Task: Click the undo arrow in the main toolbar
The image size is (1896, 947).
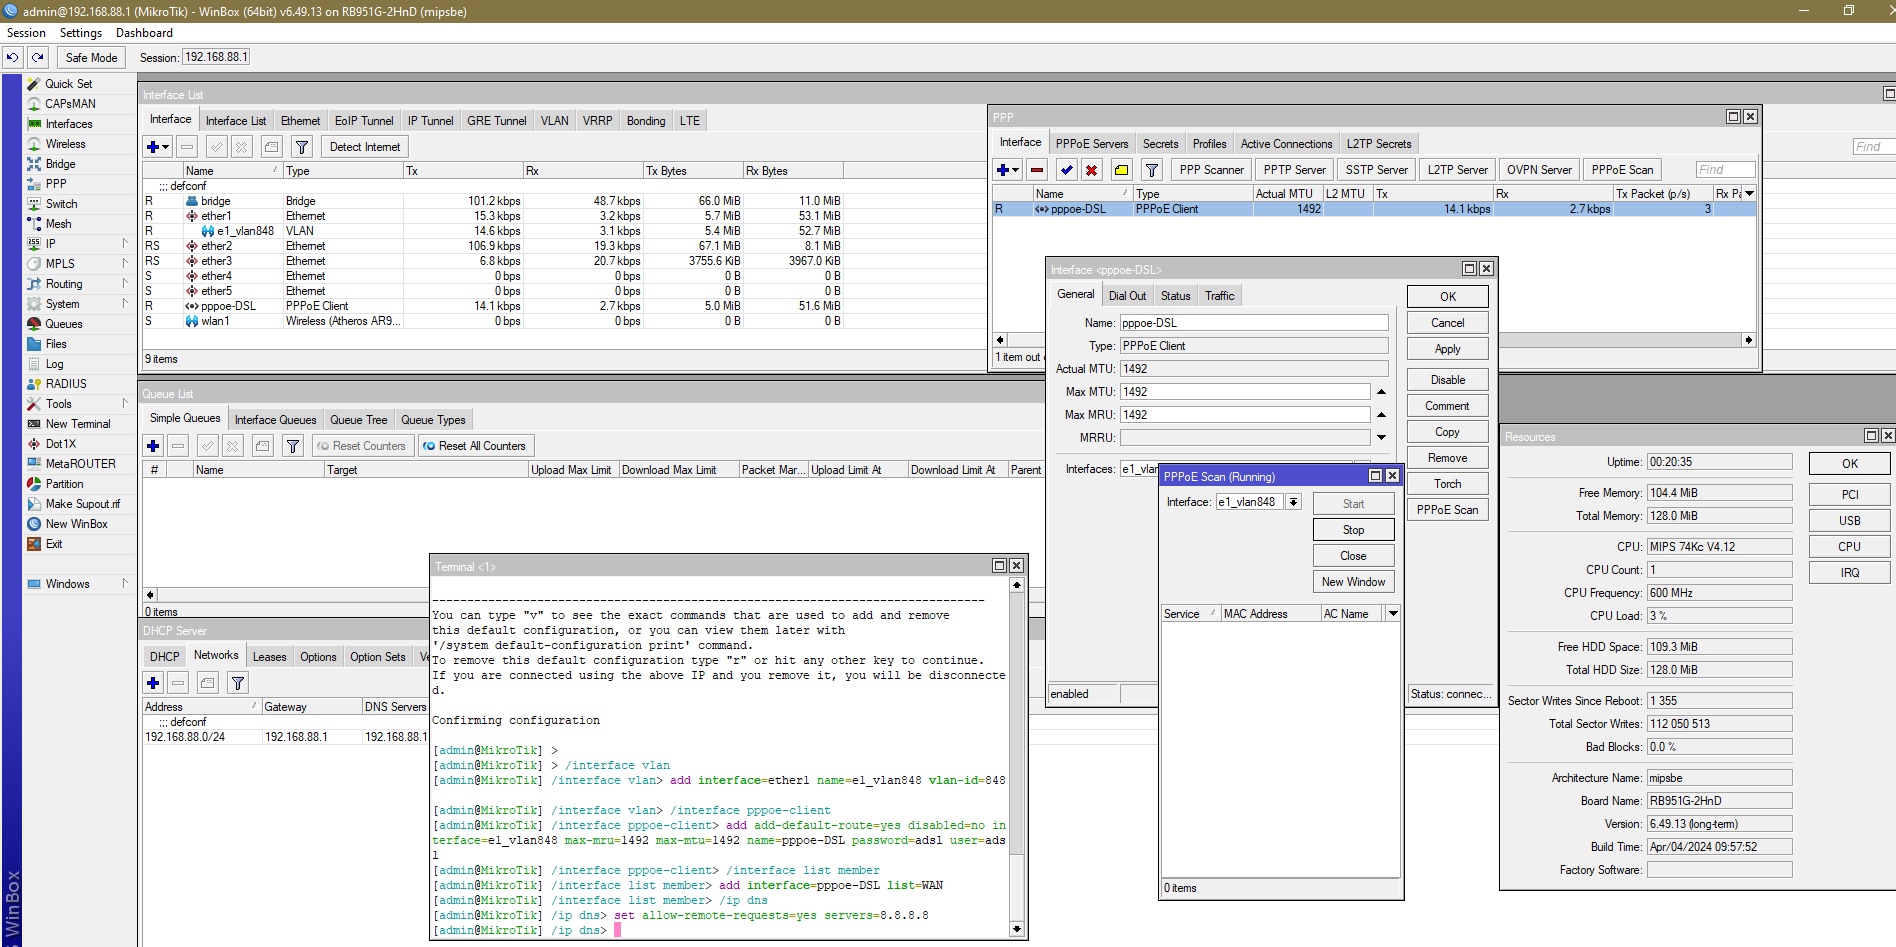Action: tap(12, 58)
